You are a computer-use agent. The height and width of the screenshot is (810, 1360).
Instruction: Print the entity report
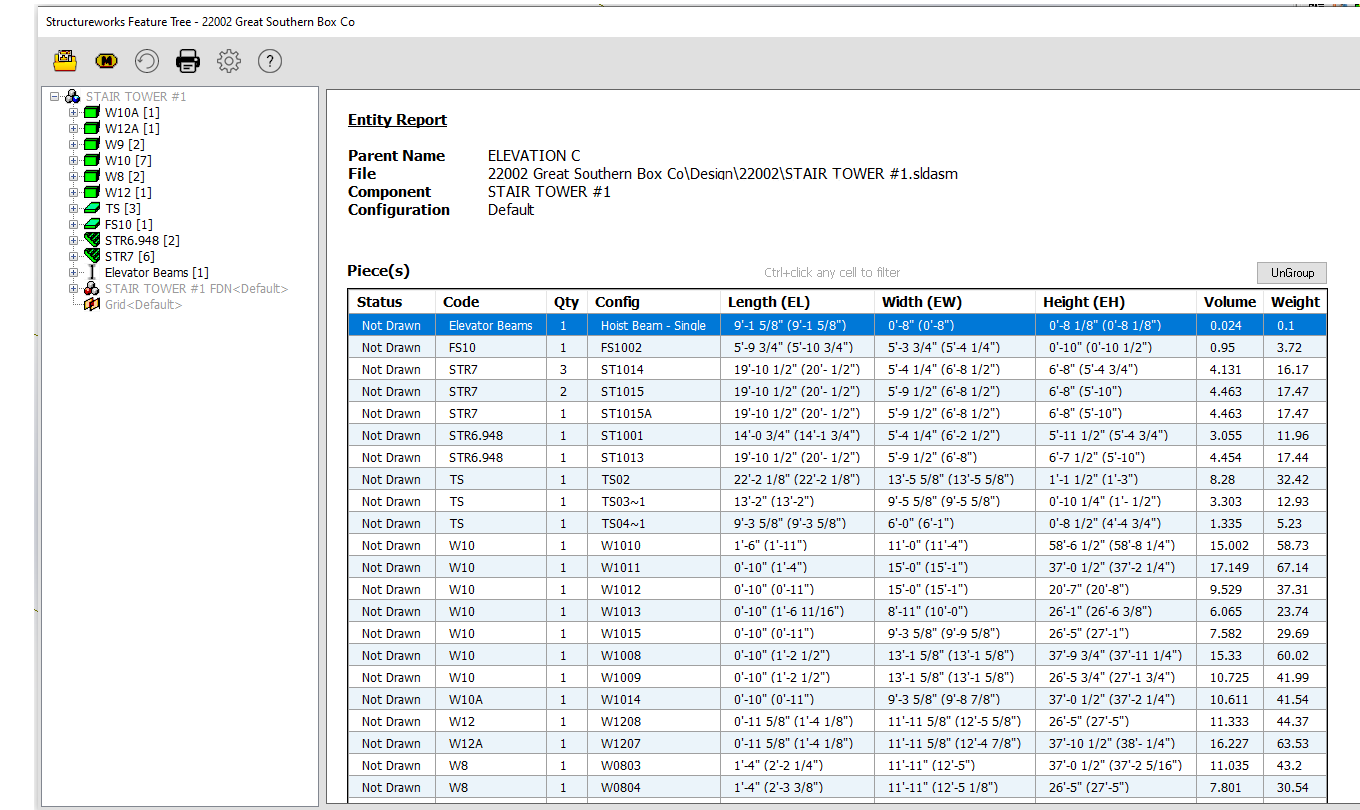point(188,61)
